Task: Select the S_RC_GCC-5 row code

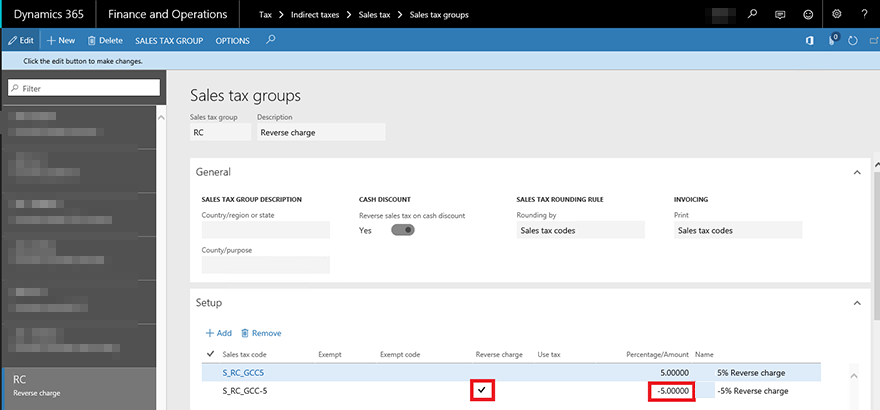Action: [245, 391]
